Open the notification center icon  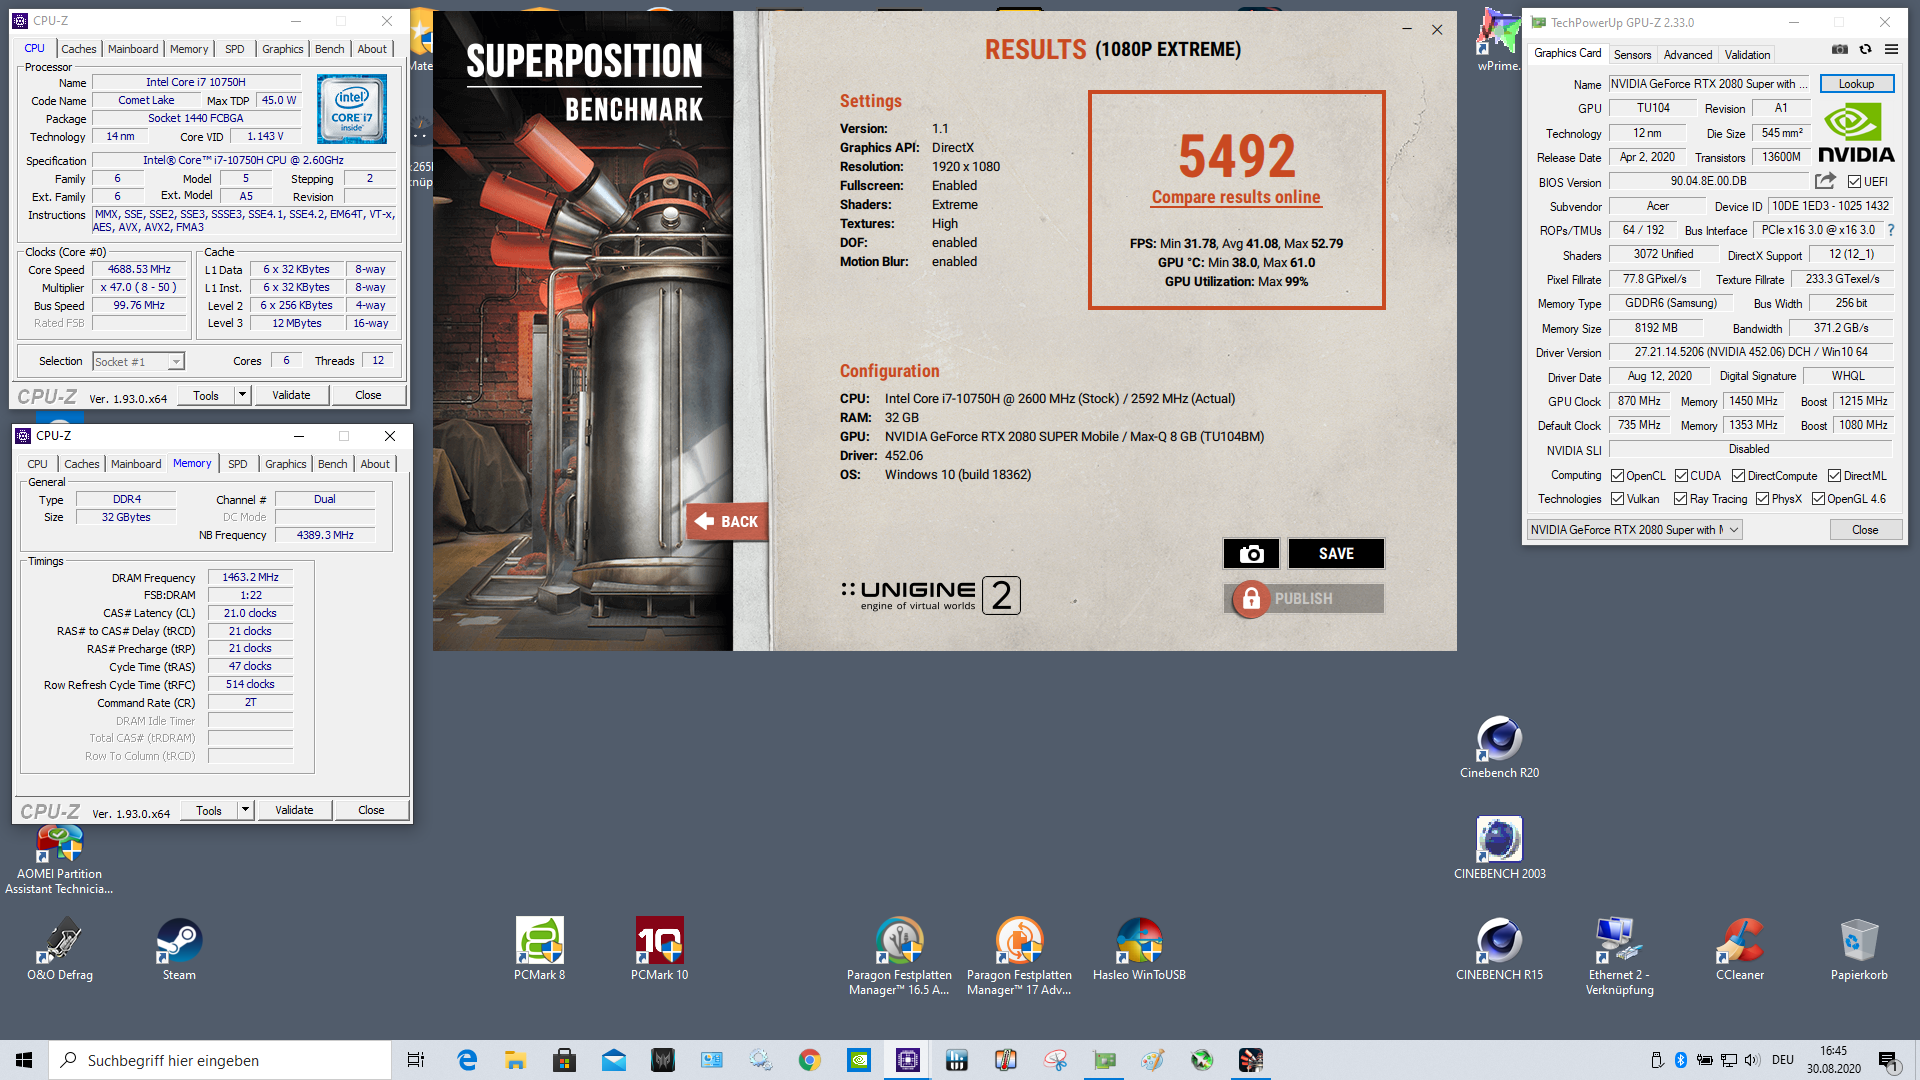[x=1888, y=1060]
